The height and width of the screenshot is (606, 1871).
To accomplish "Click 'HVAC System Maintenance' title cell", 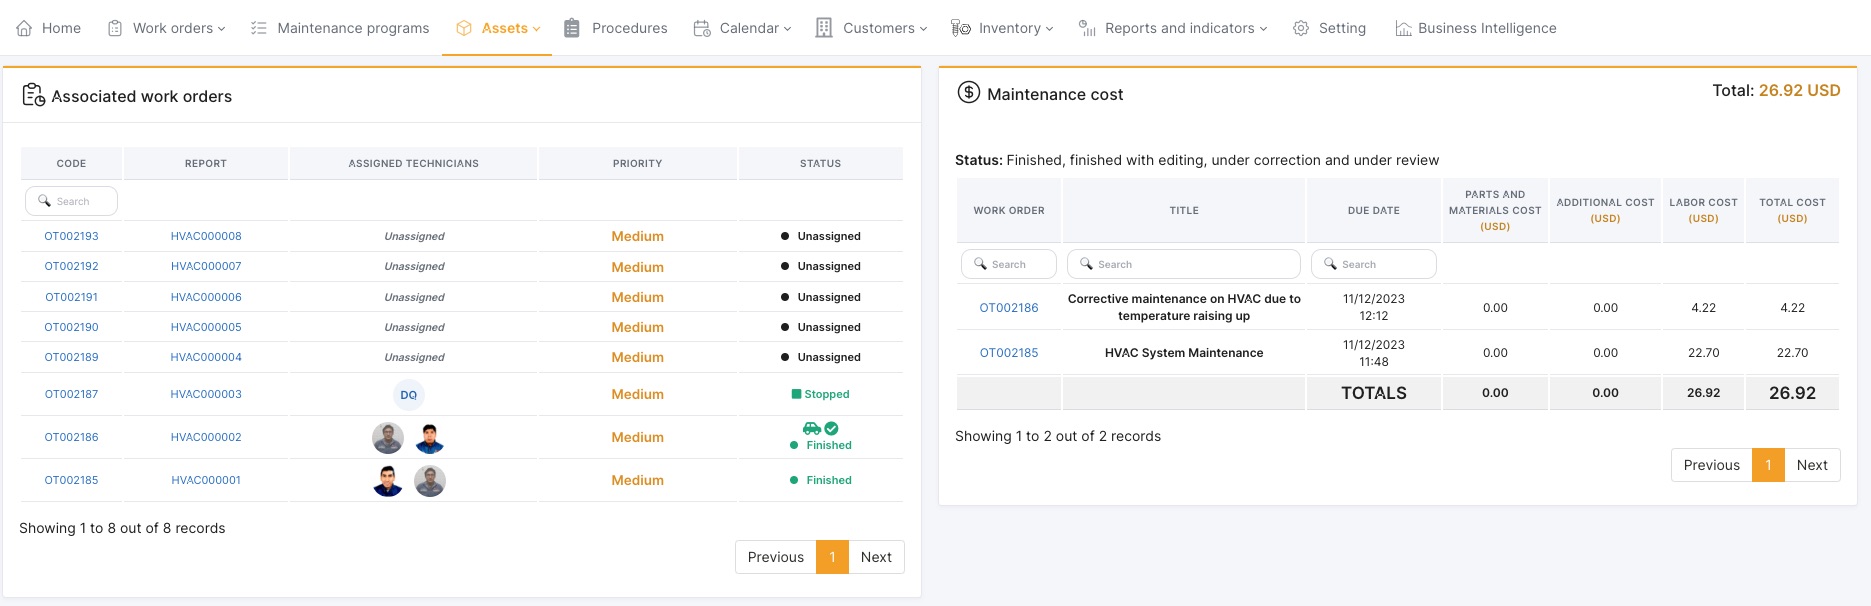I will 1184,353.
